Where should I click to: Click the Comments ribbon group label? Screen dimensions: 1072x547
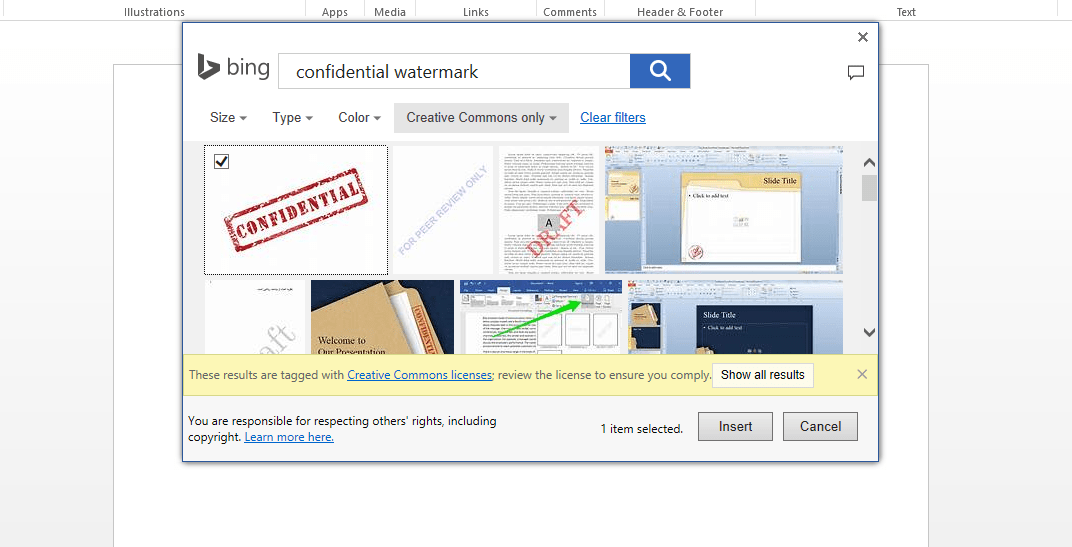[570, 12]
